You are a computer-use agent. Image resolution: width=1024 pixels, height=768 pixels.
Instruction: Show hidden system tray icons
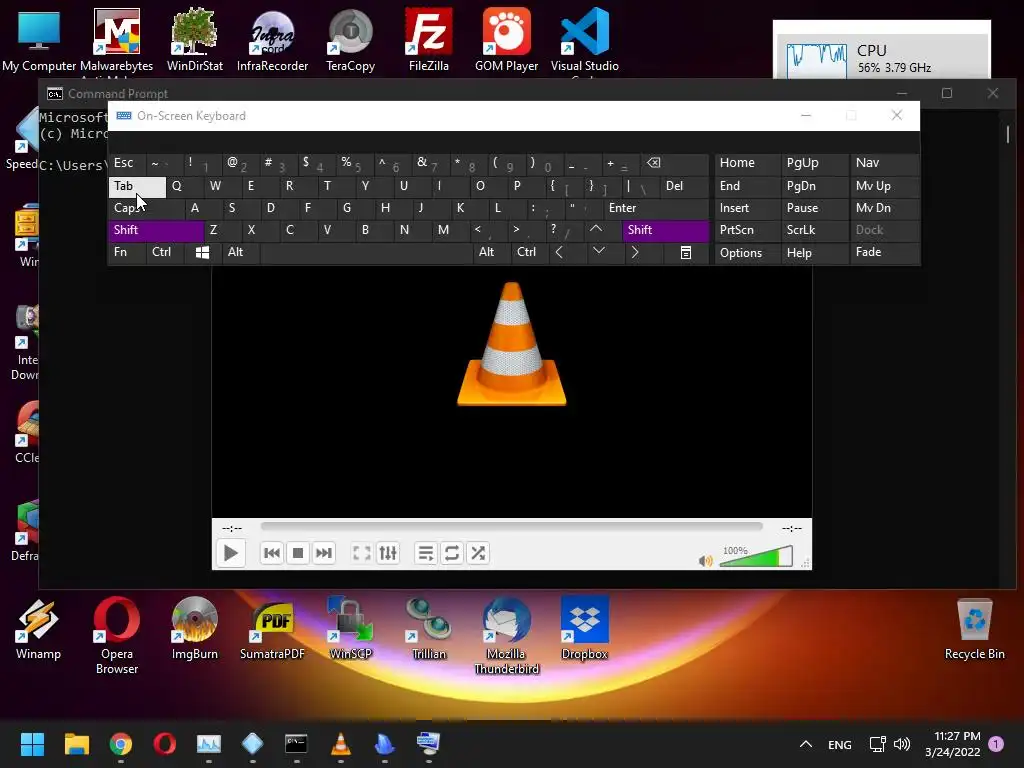pos(806,744)
